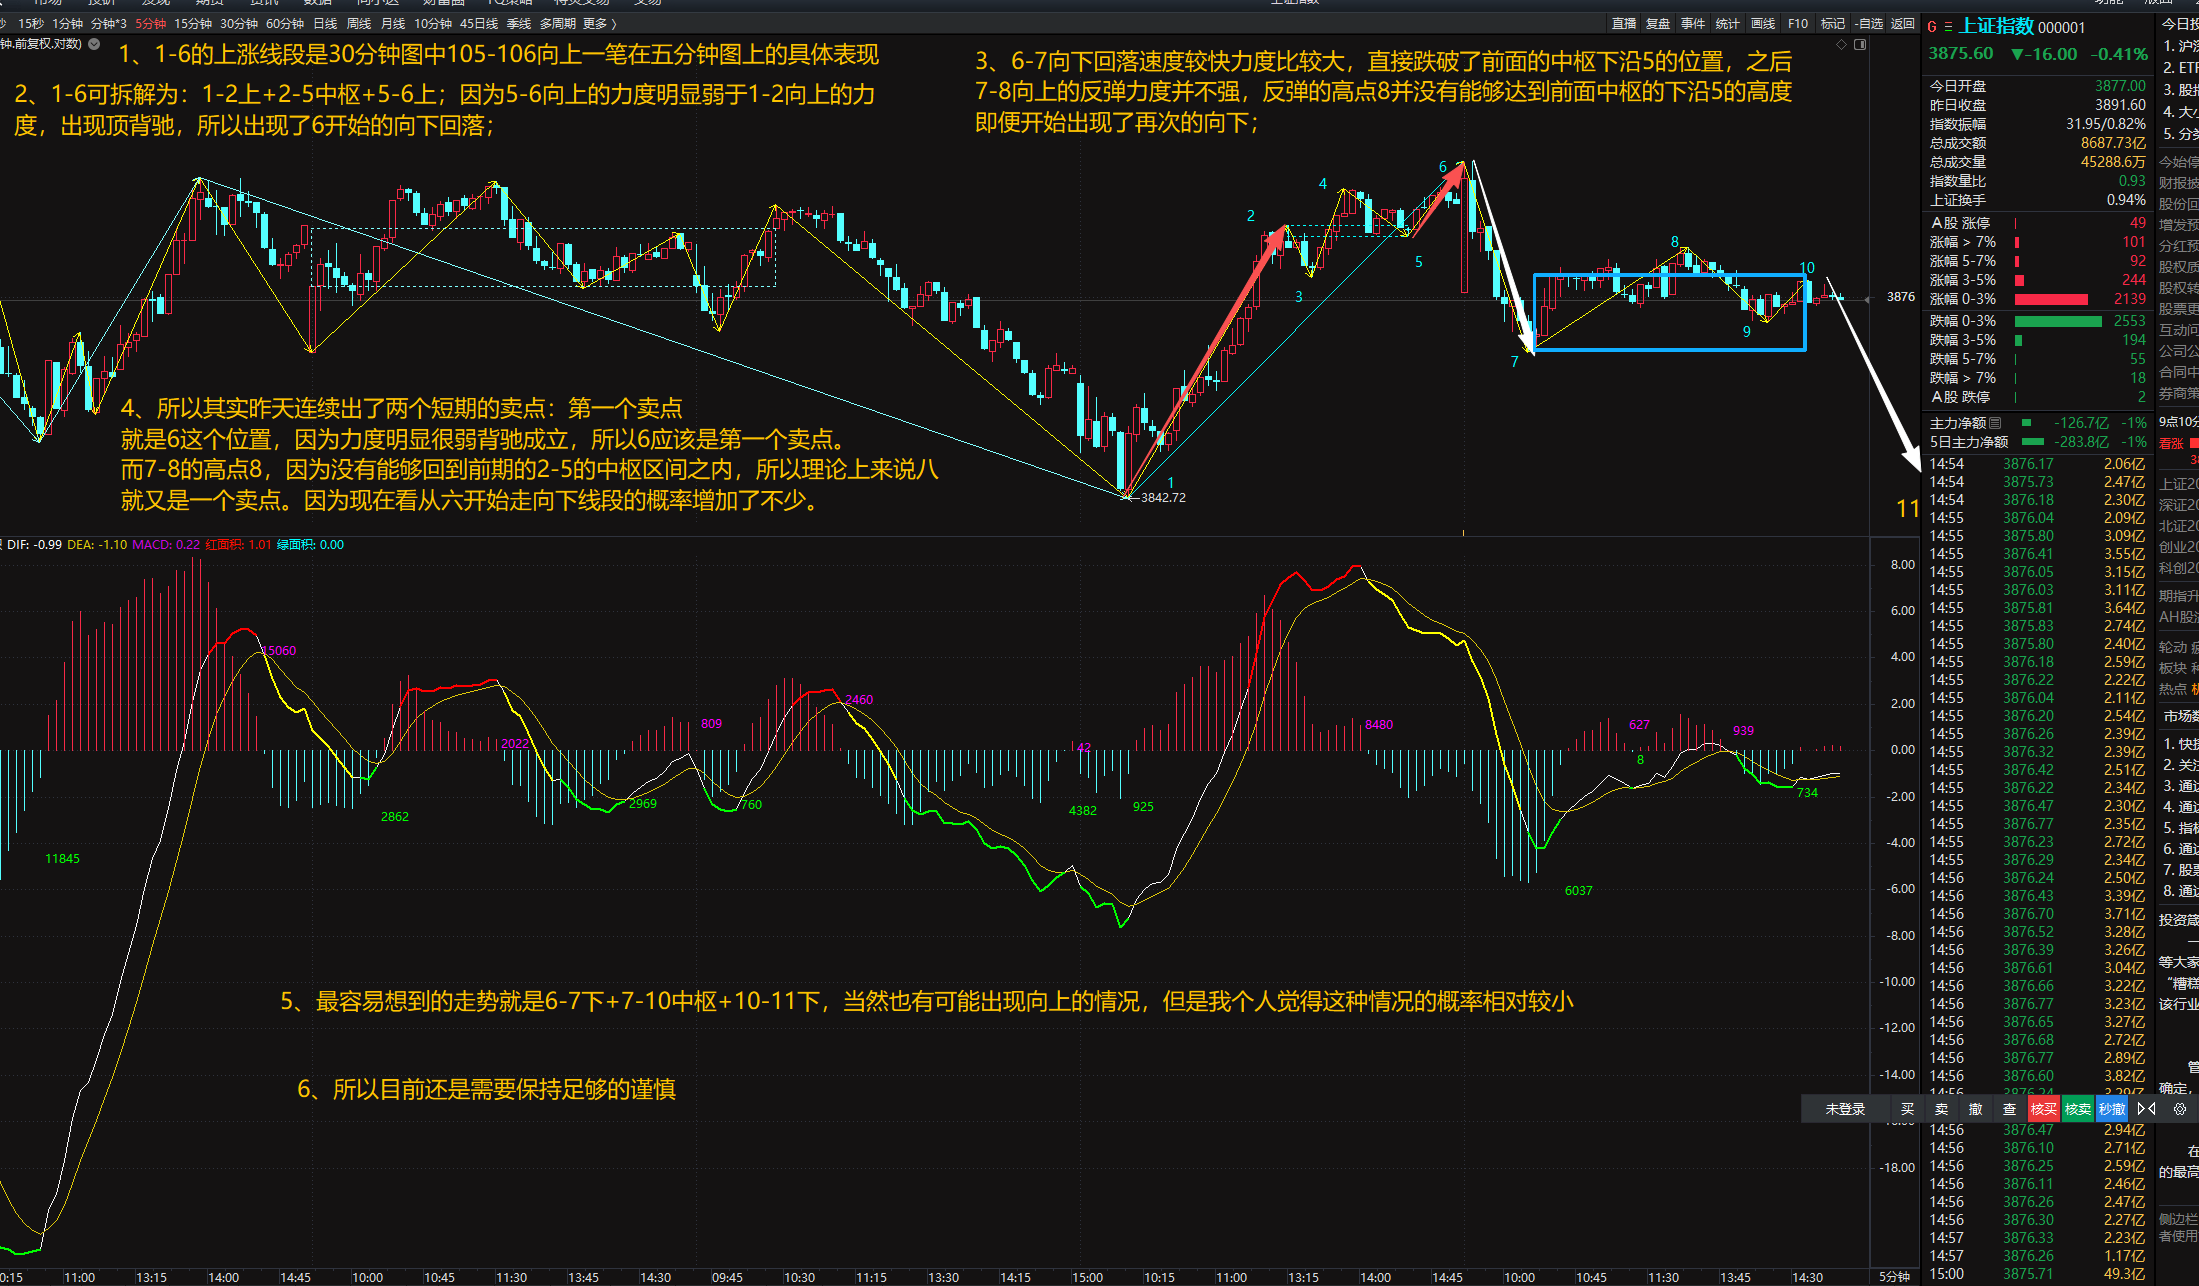Open the 统计 statistics tool
Image resolution: width=2199 pixels, height=1286 pixels.
point(1727,23)
